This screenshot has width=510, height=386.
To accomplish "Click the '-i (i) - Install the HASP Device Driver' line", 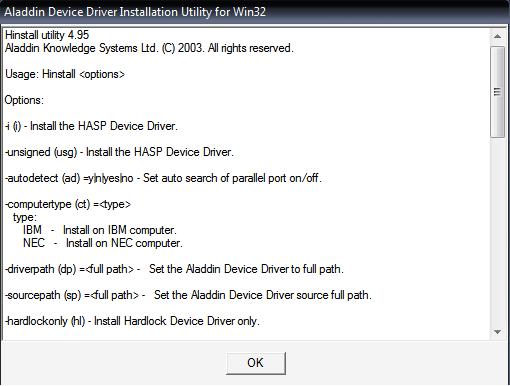I will pyautogui.click(x=91, y=126).
